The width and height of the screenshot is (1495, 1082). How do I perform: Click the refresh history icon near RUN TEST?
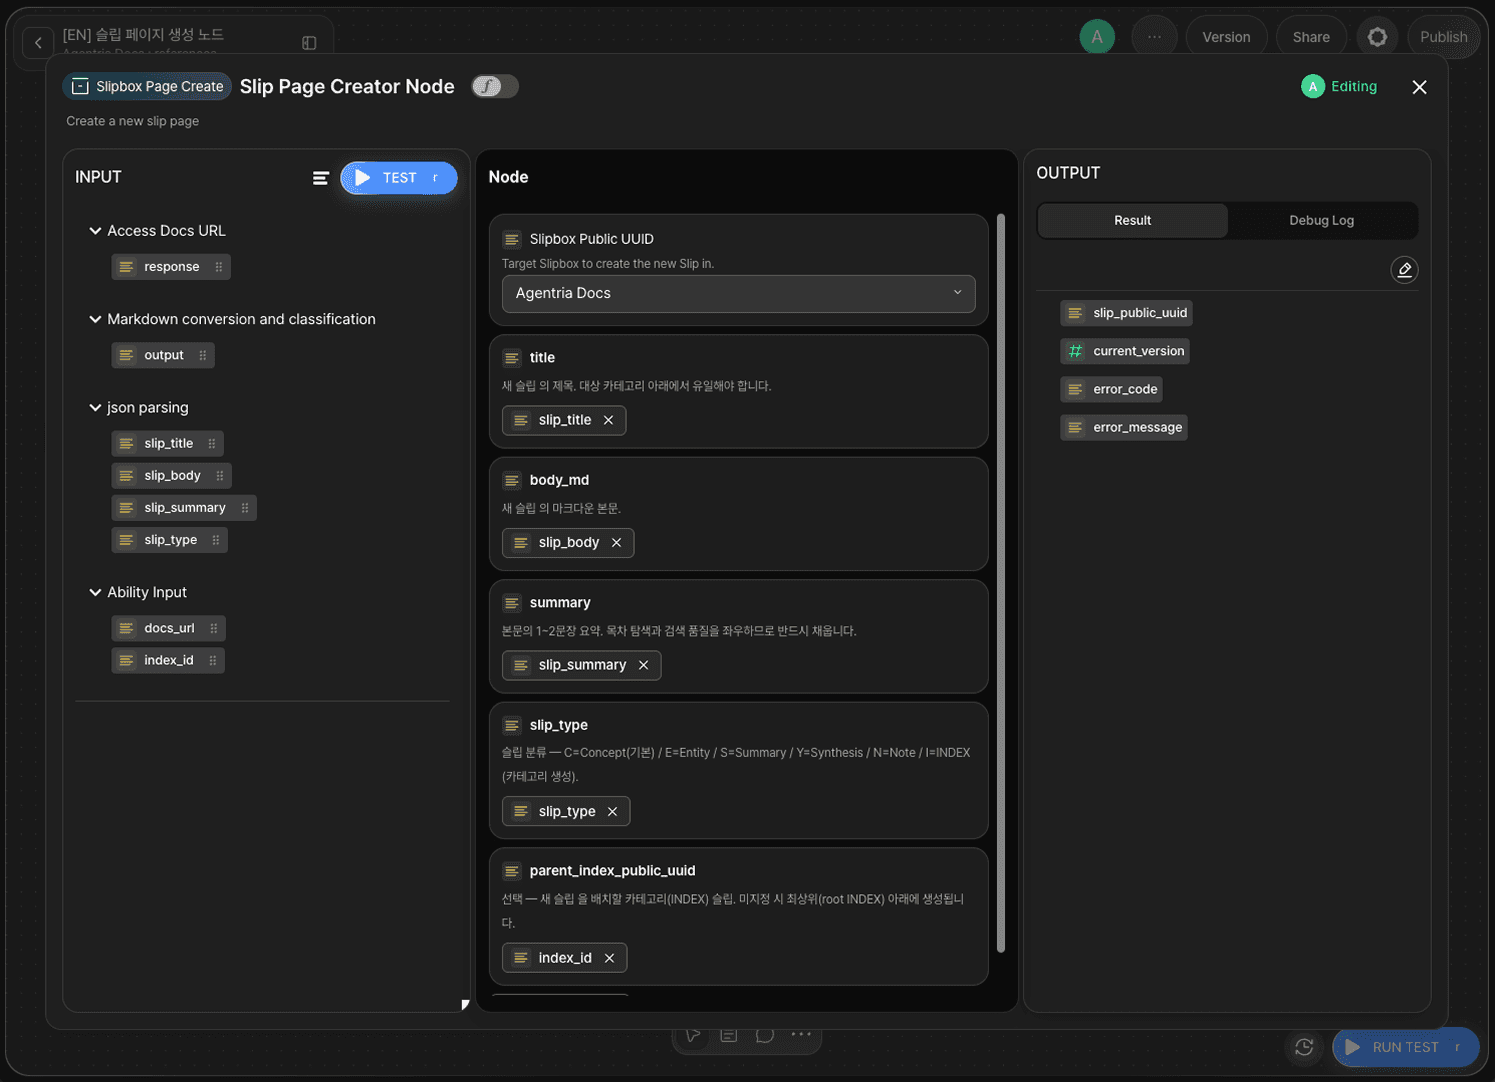click(x=1304, y=1046)
